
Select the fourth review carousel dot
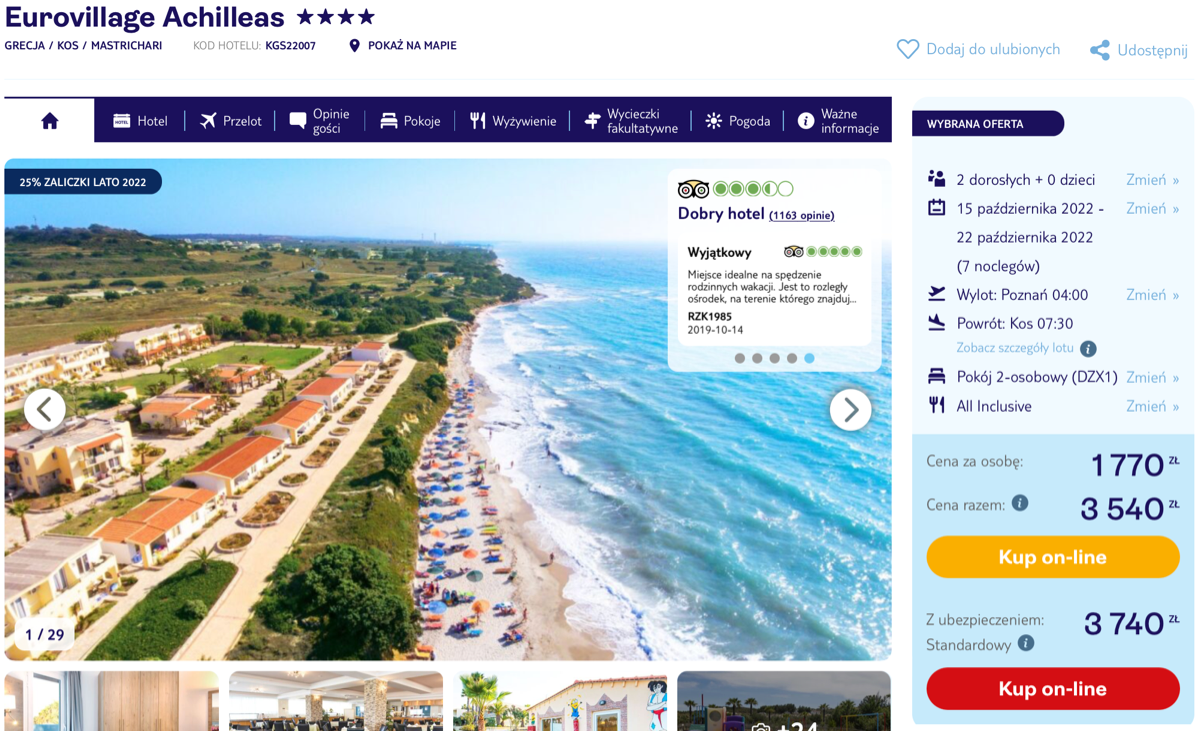click(792, 358)
